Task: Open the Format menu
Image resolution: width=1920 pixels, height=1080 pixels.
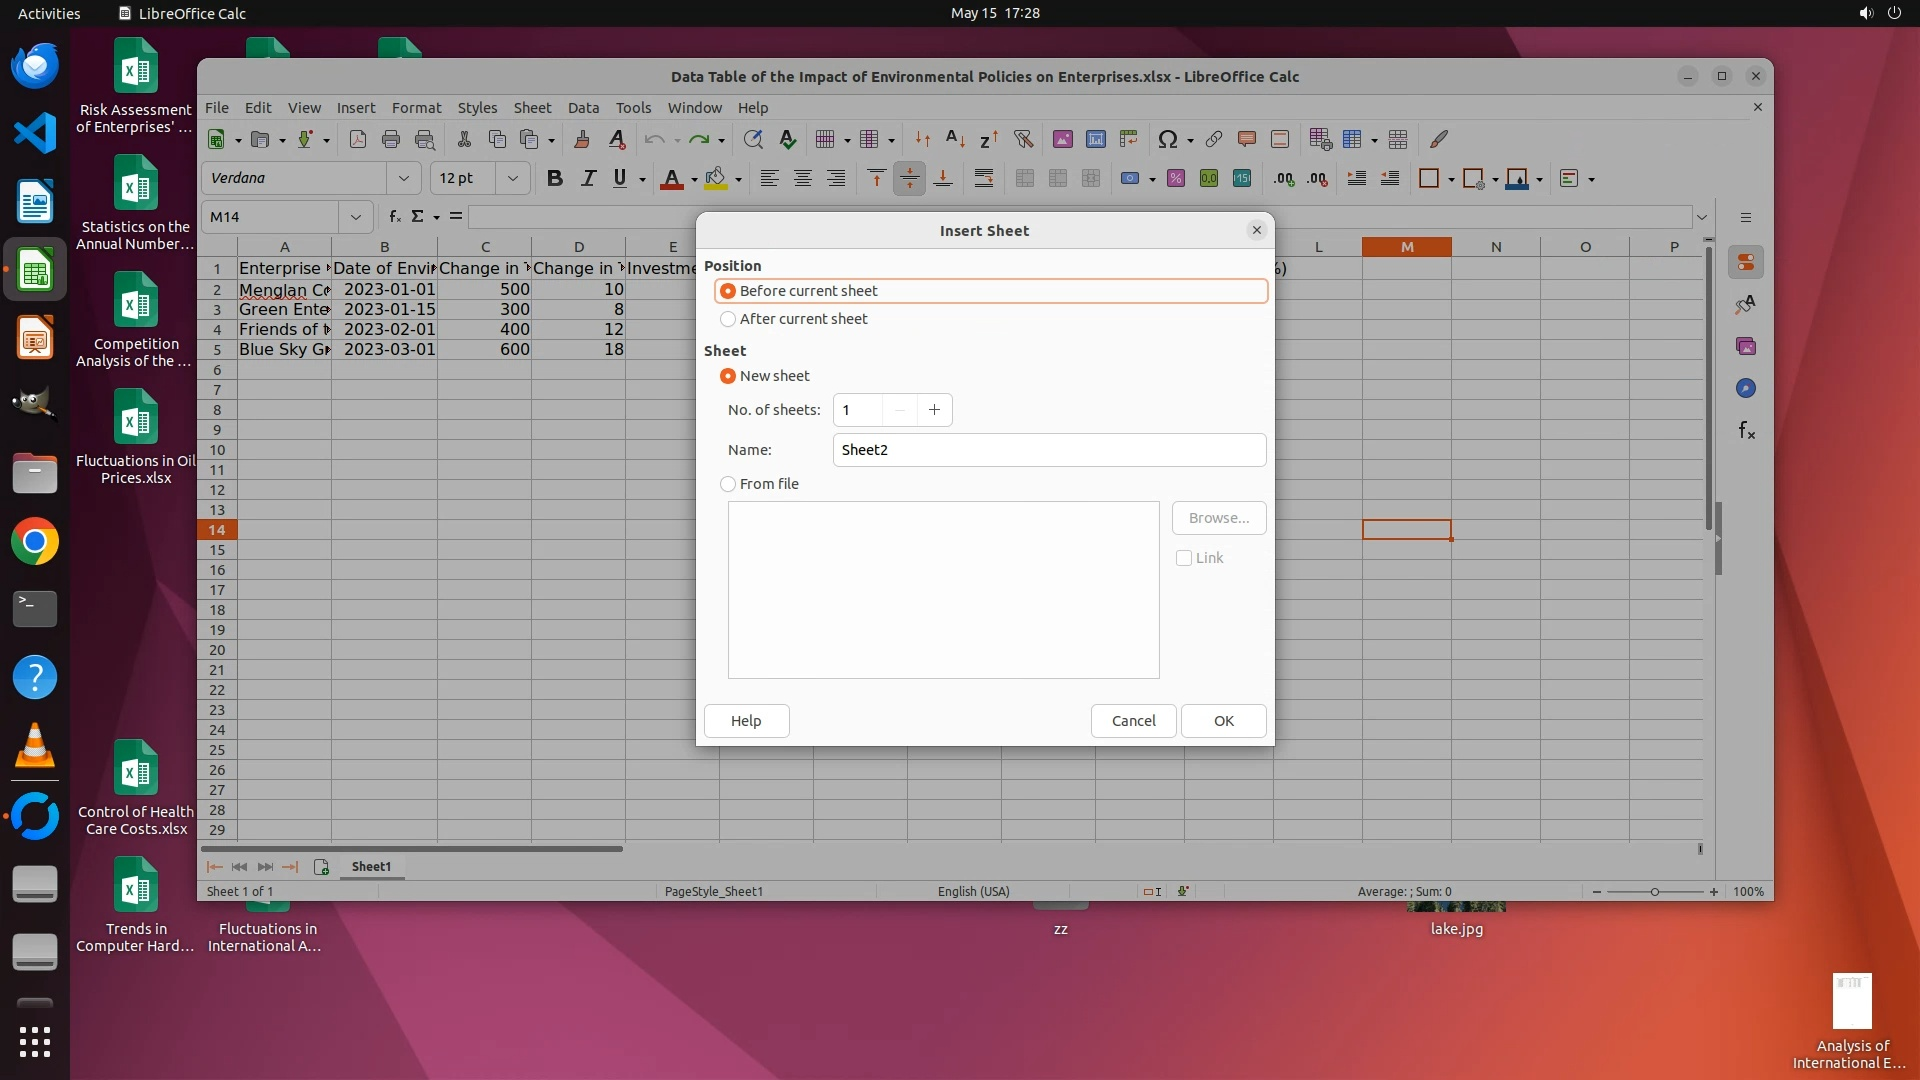Action: [416, 108]
